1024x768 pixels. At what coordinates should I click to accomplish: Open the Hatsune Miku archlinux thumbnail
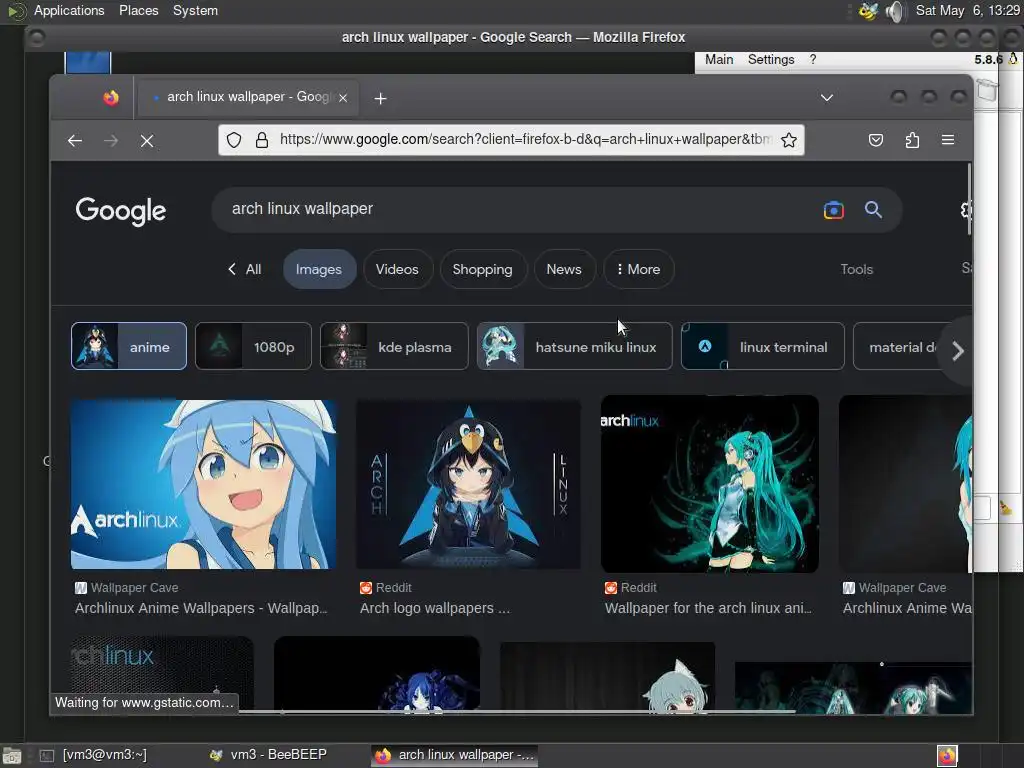pos(709,484)
